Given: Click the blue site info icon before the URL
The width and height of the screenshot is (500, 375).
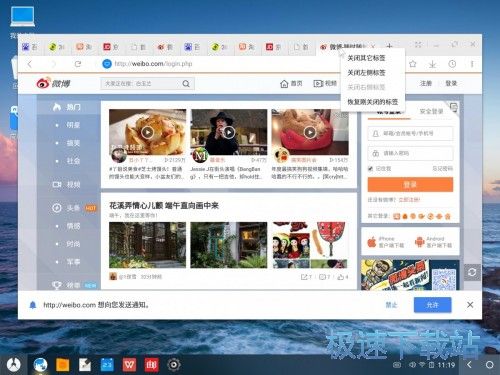Looking at the screenshot, I should click(107, 64).
